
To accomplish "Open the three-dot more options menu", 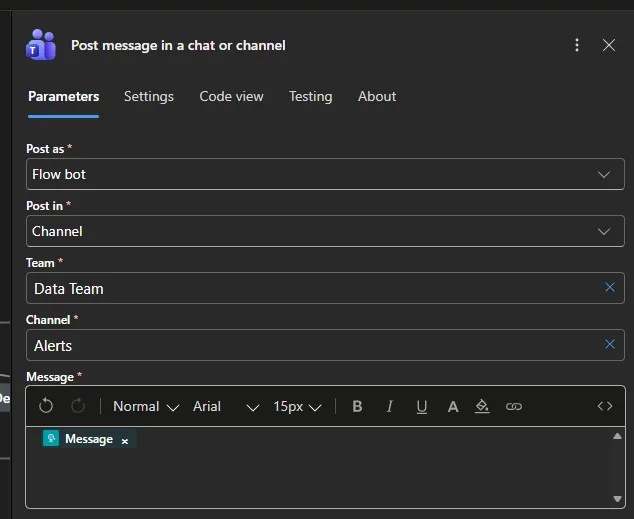I will point(577,45).
